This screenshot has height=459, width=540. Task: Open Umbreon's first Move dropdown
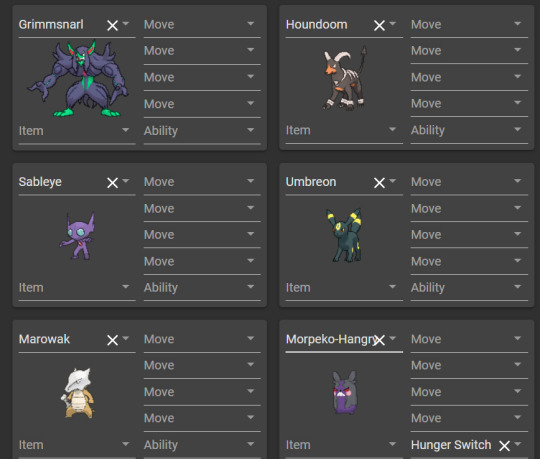pos(469,182)
